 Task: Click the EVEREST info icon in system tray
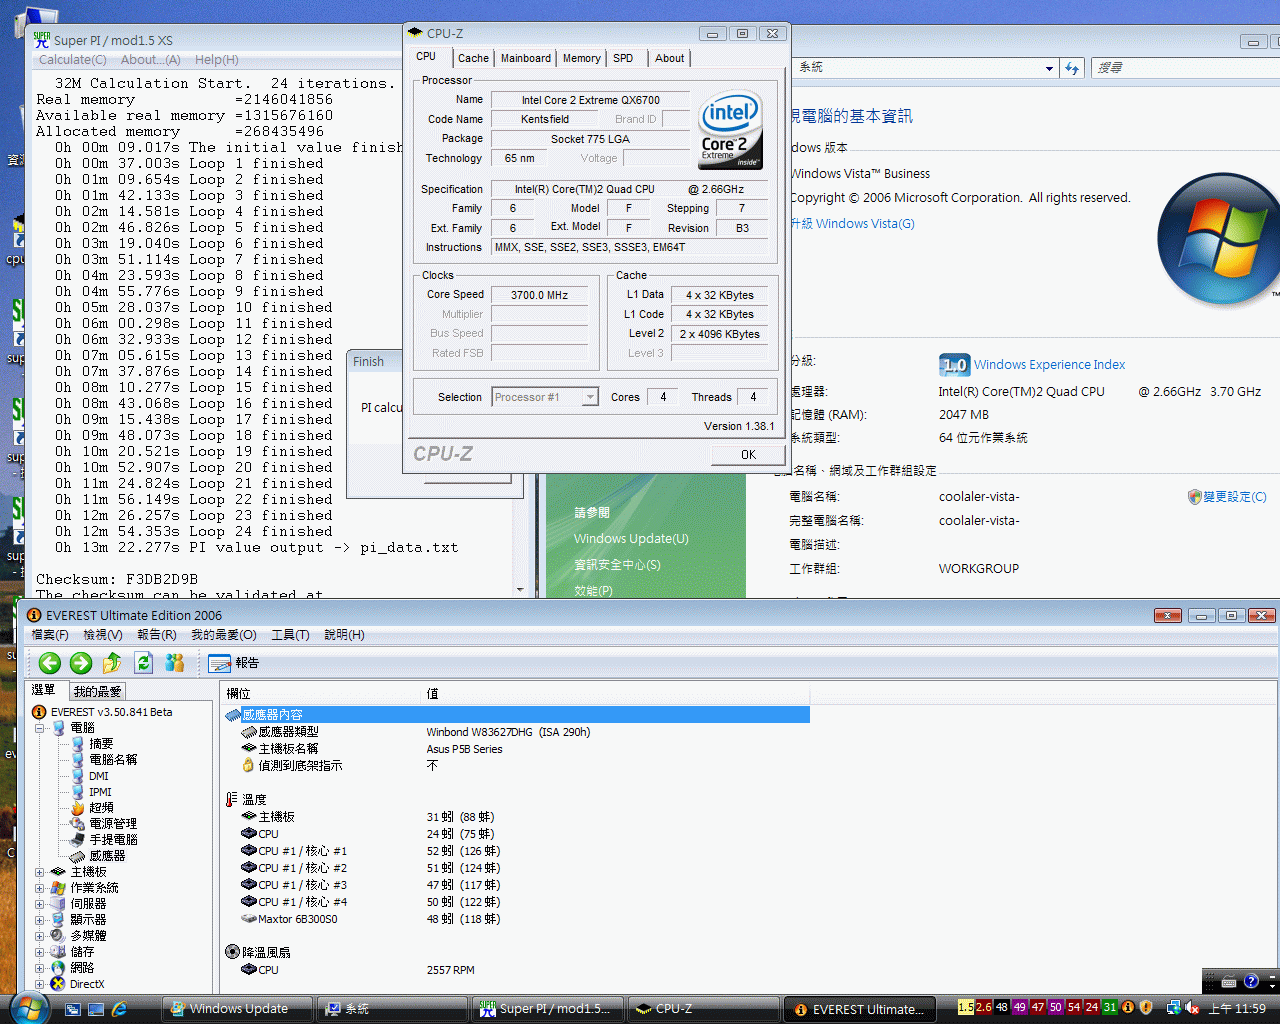click(1128, 1008)
